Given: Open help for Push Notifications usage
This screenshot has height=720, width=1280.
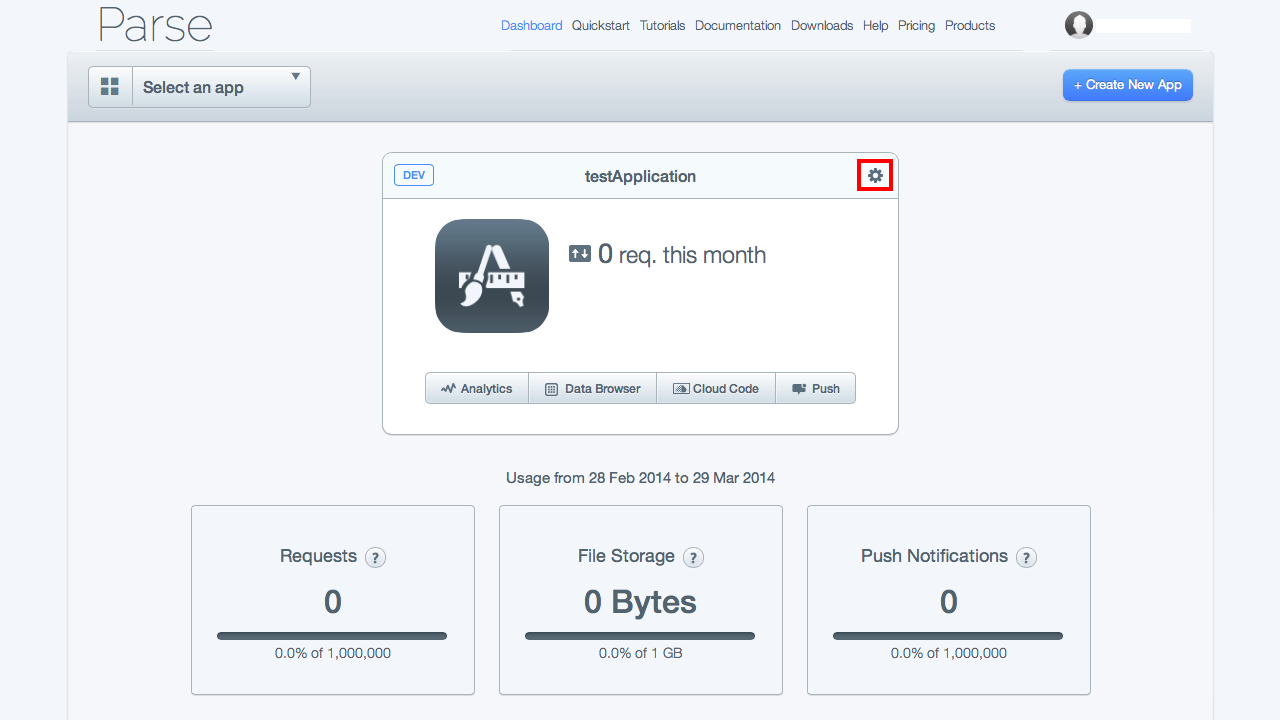Looking at the screenshot, I should point(1026,558).
